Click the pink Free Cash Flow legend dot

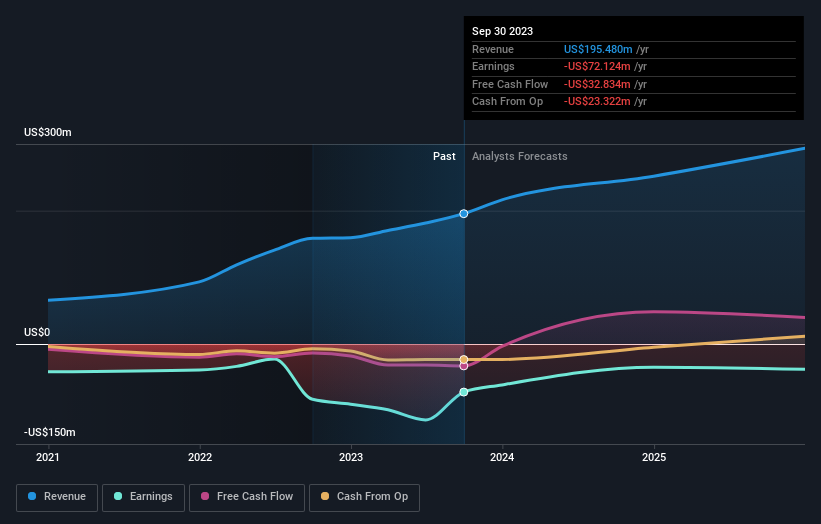[x=205, y=496]
